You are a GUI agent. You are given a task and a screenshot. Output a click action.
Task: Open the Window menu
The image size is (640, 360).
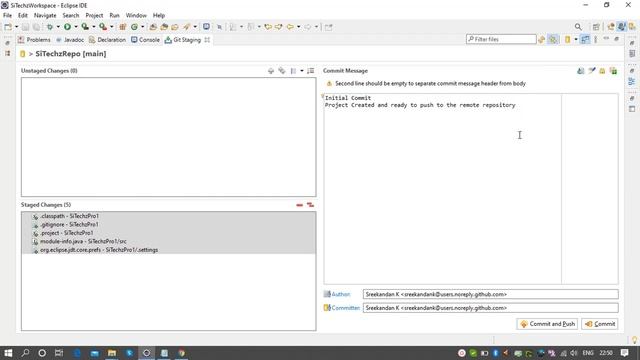[x=136, y=16]
